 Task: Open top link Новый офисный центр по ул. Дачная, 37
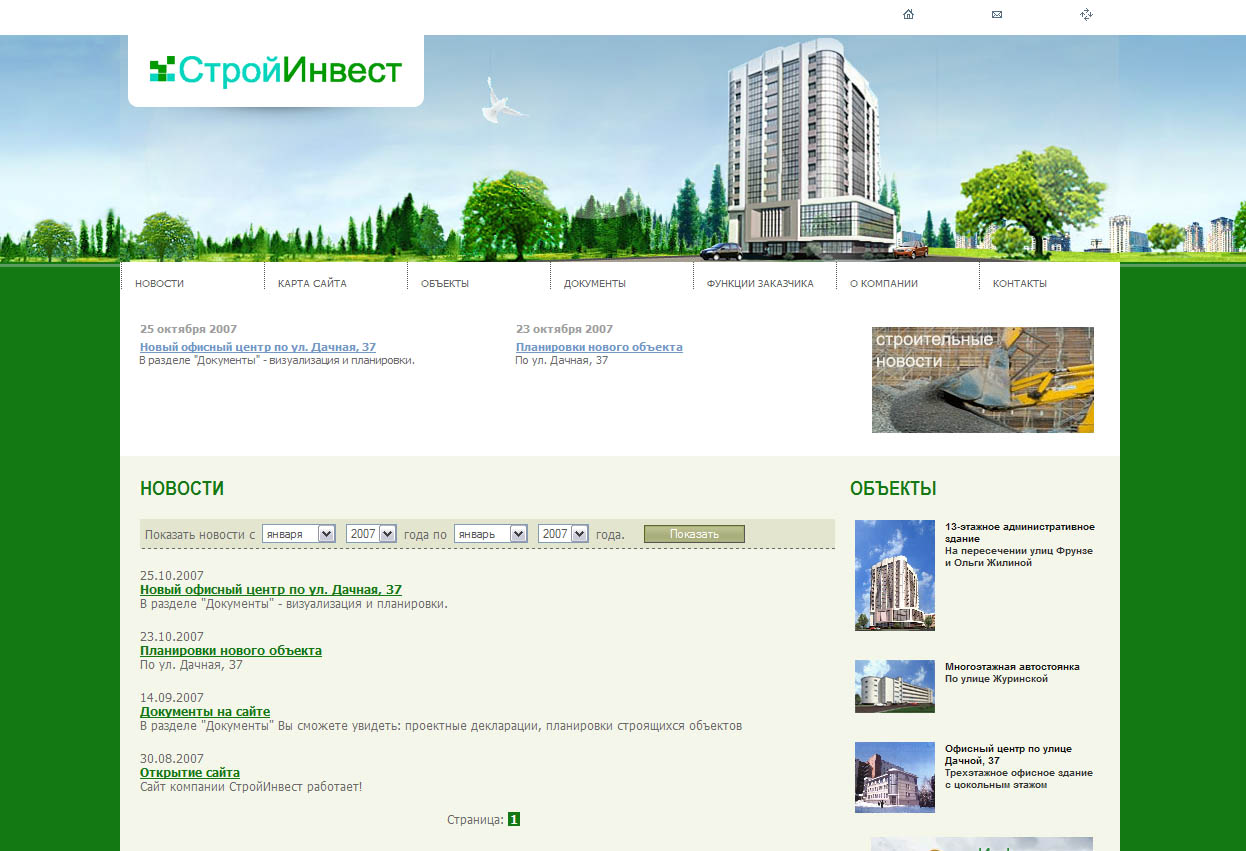coord(258,347)
